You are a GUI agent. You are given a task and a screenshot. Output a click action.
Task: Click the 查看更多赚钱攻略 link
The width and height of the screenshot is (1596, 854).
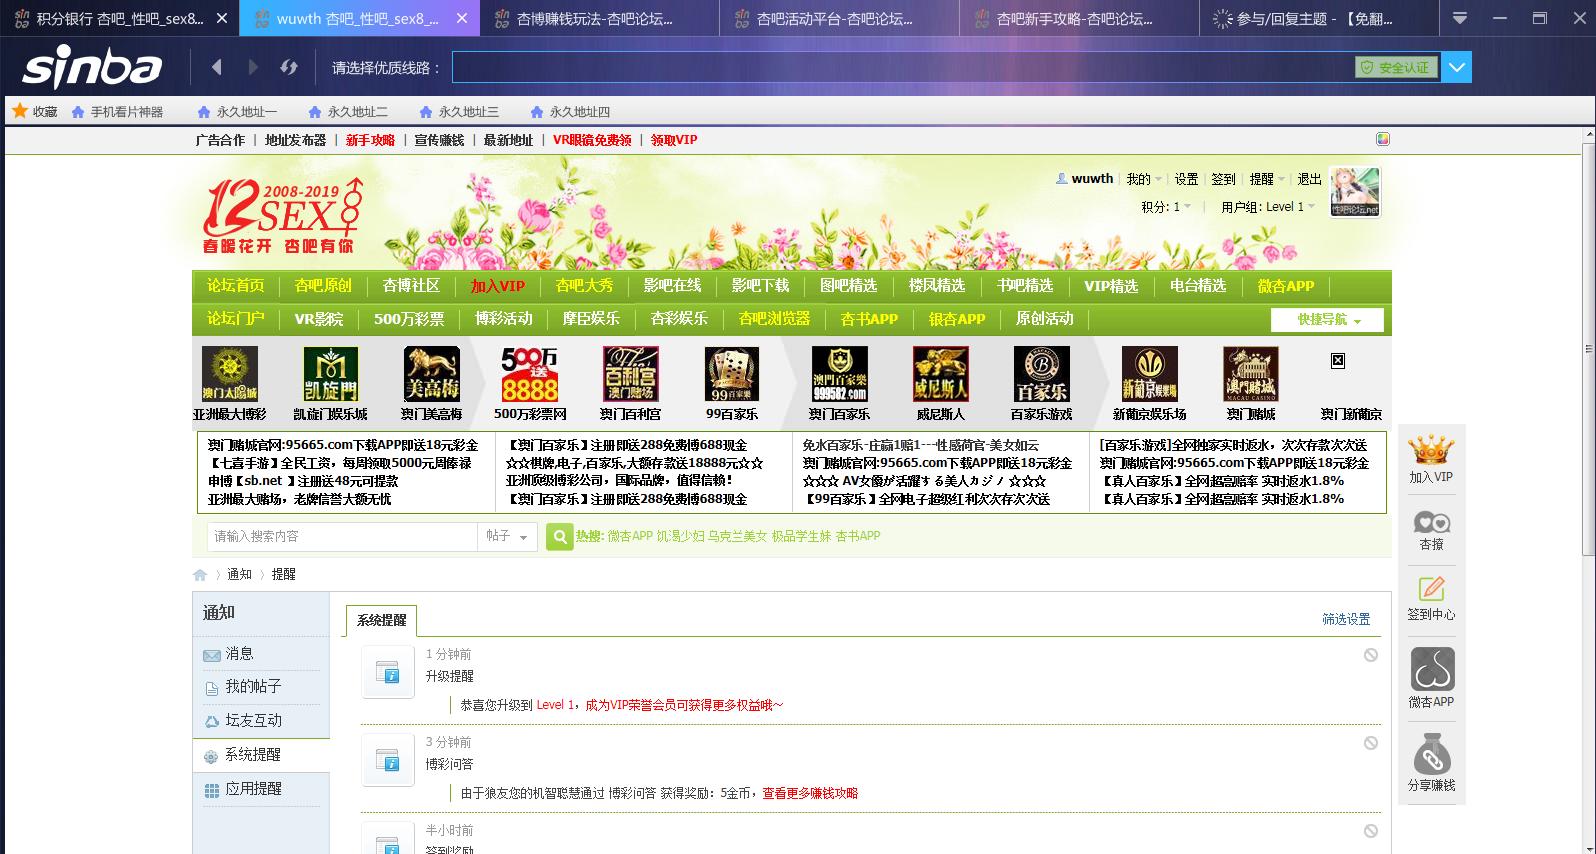810,793
